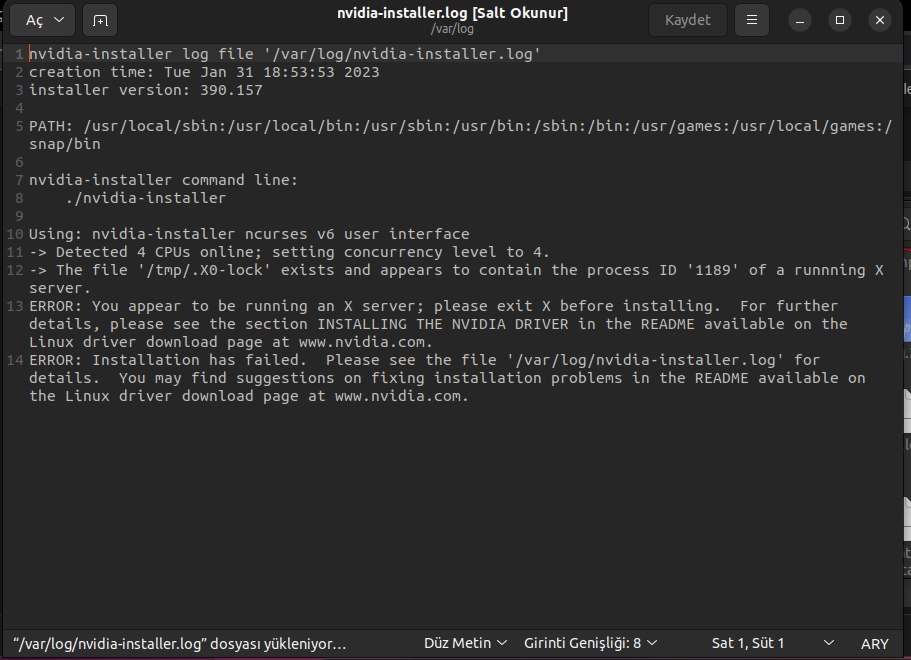
Task: Create a new document tab
Action: pyautogui.click(x=100, y=20)
